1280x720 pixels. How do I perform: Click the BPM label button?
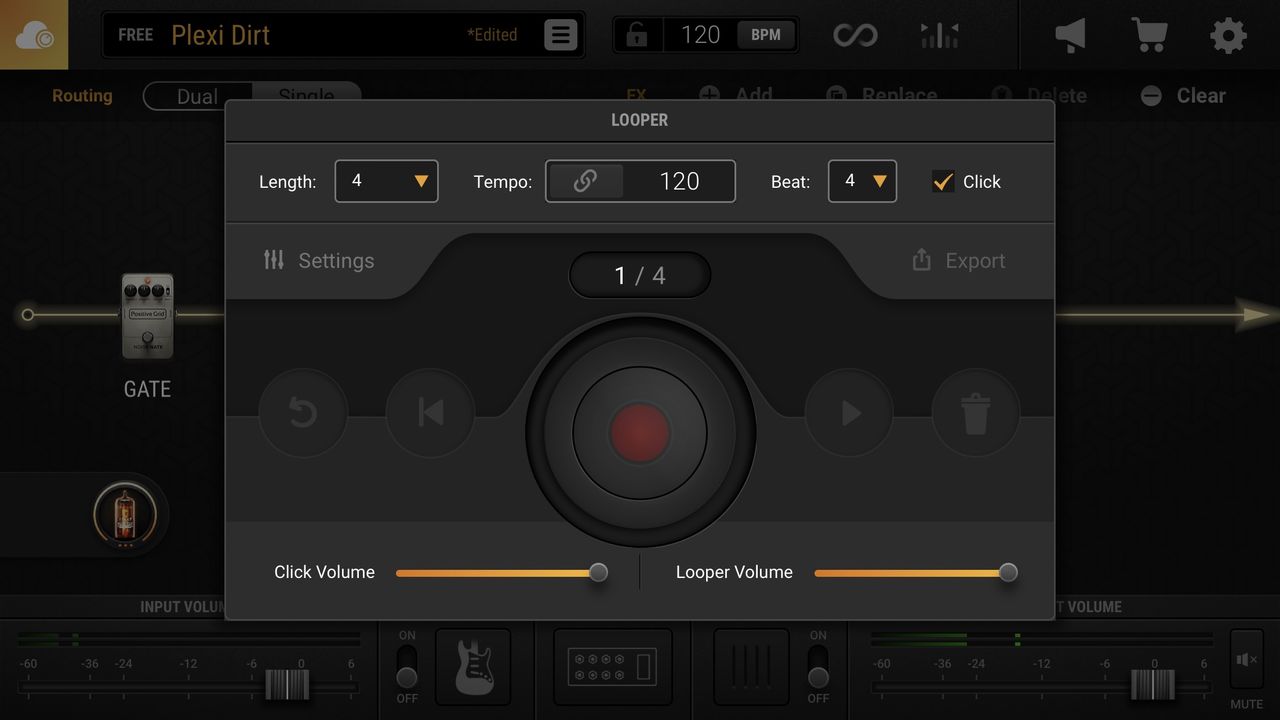tap(766, 35)
